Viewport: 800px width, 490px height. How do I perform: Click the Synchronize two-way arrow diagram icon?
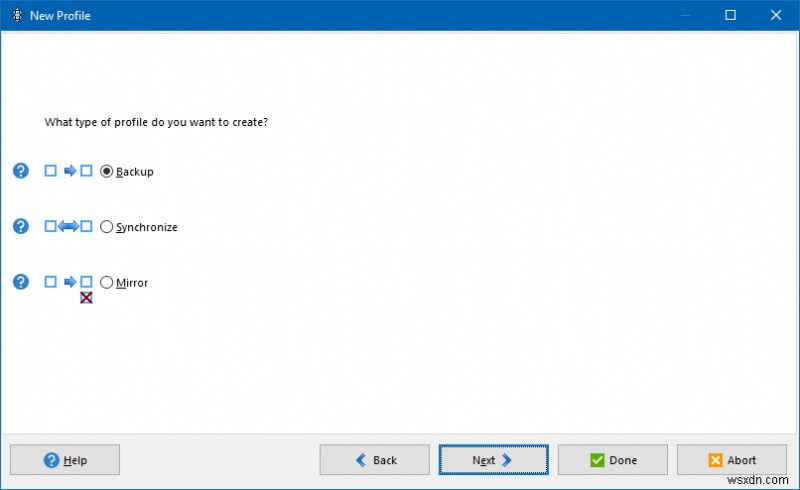[x=69, y=227]
